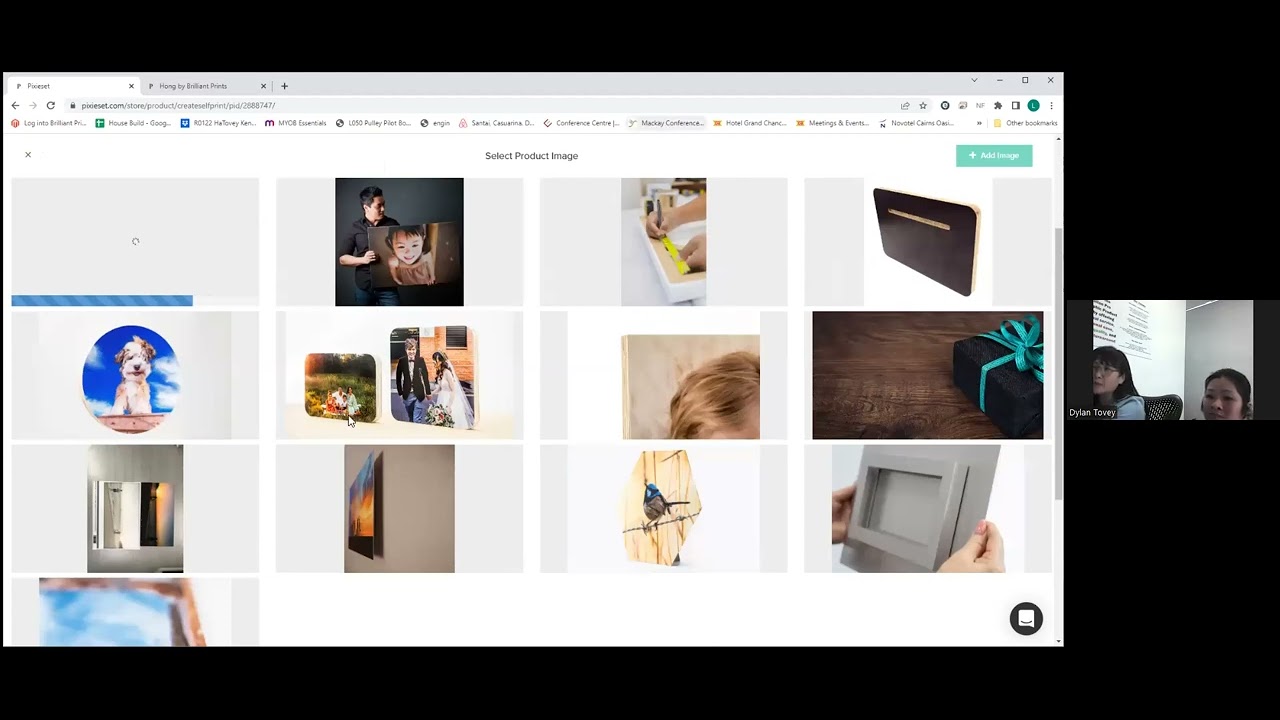Select the gift box with teal ribbon image
Viewport: 1280px width, 720px height.
click(x=927, y=375)
